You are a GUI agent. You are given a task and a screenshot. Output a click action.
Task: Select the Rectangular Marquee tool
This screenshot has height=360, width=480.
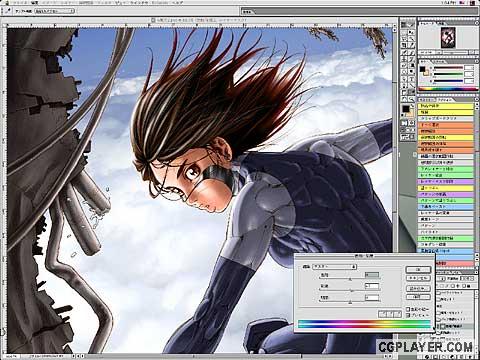[404, 32]
